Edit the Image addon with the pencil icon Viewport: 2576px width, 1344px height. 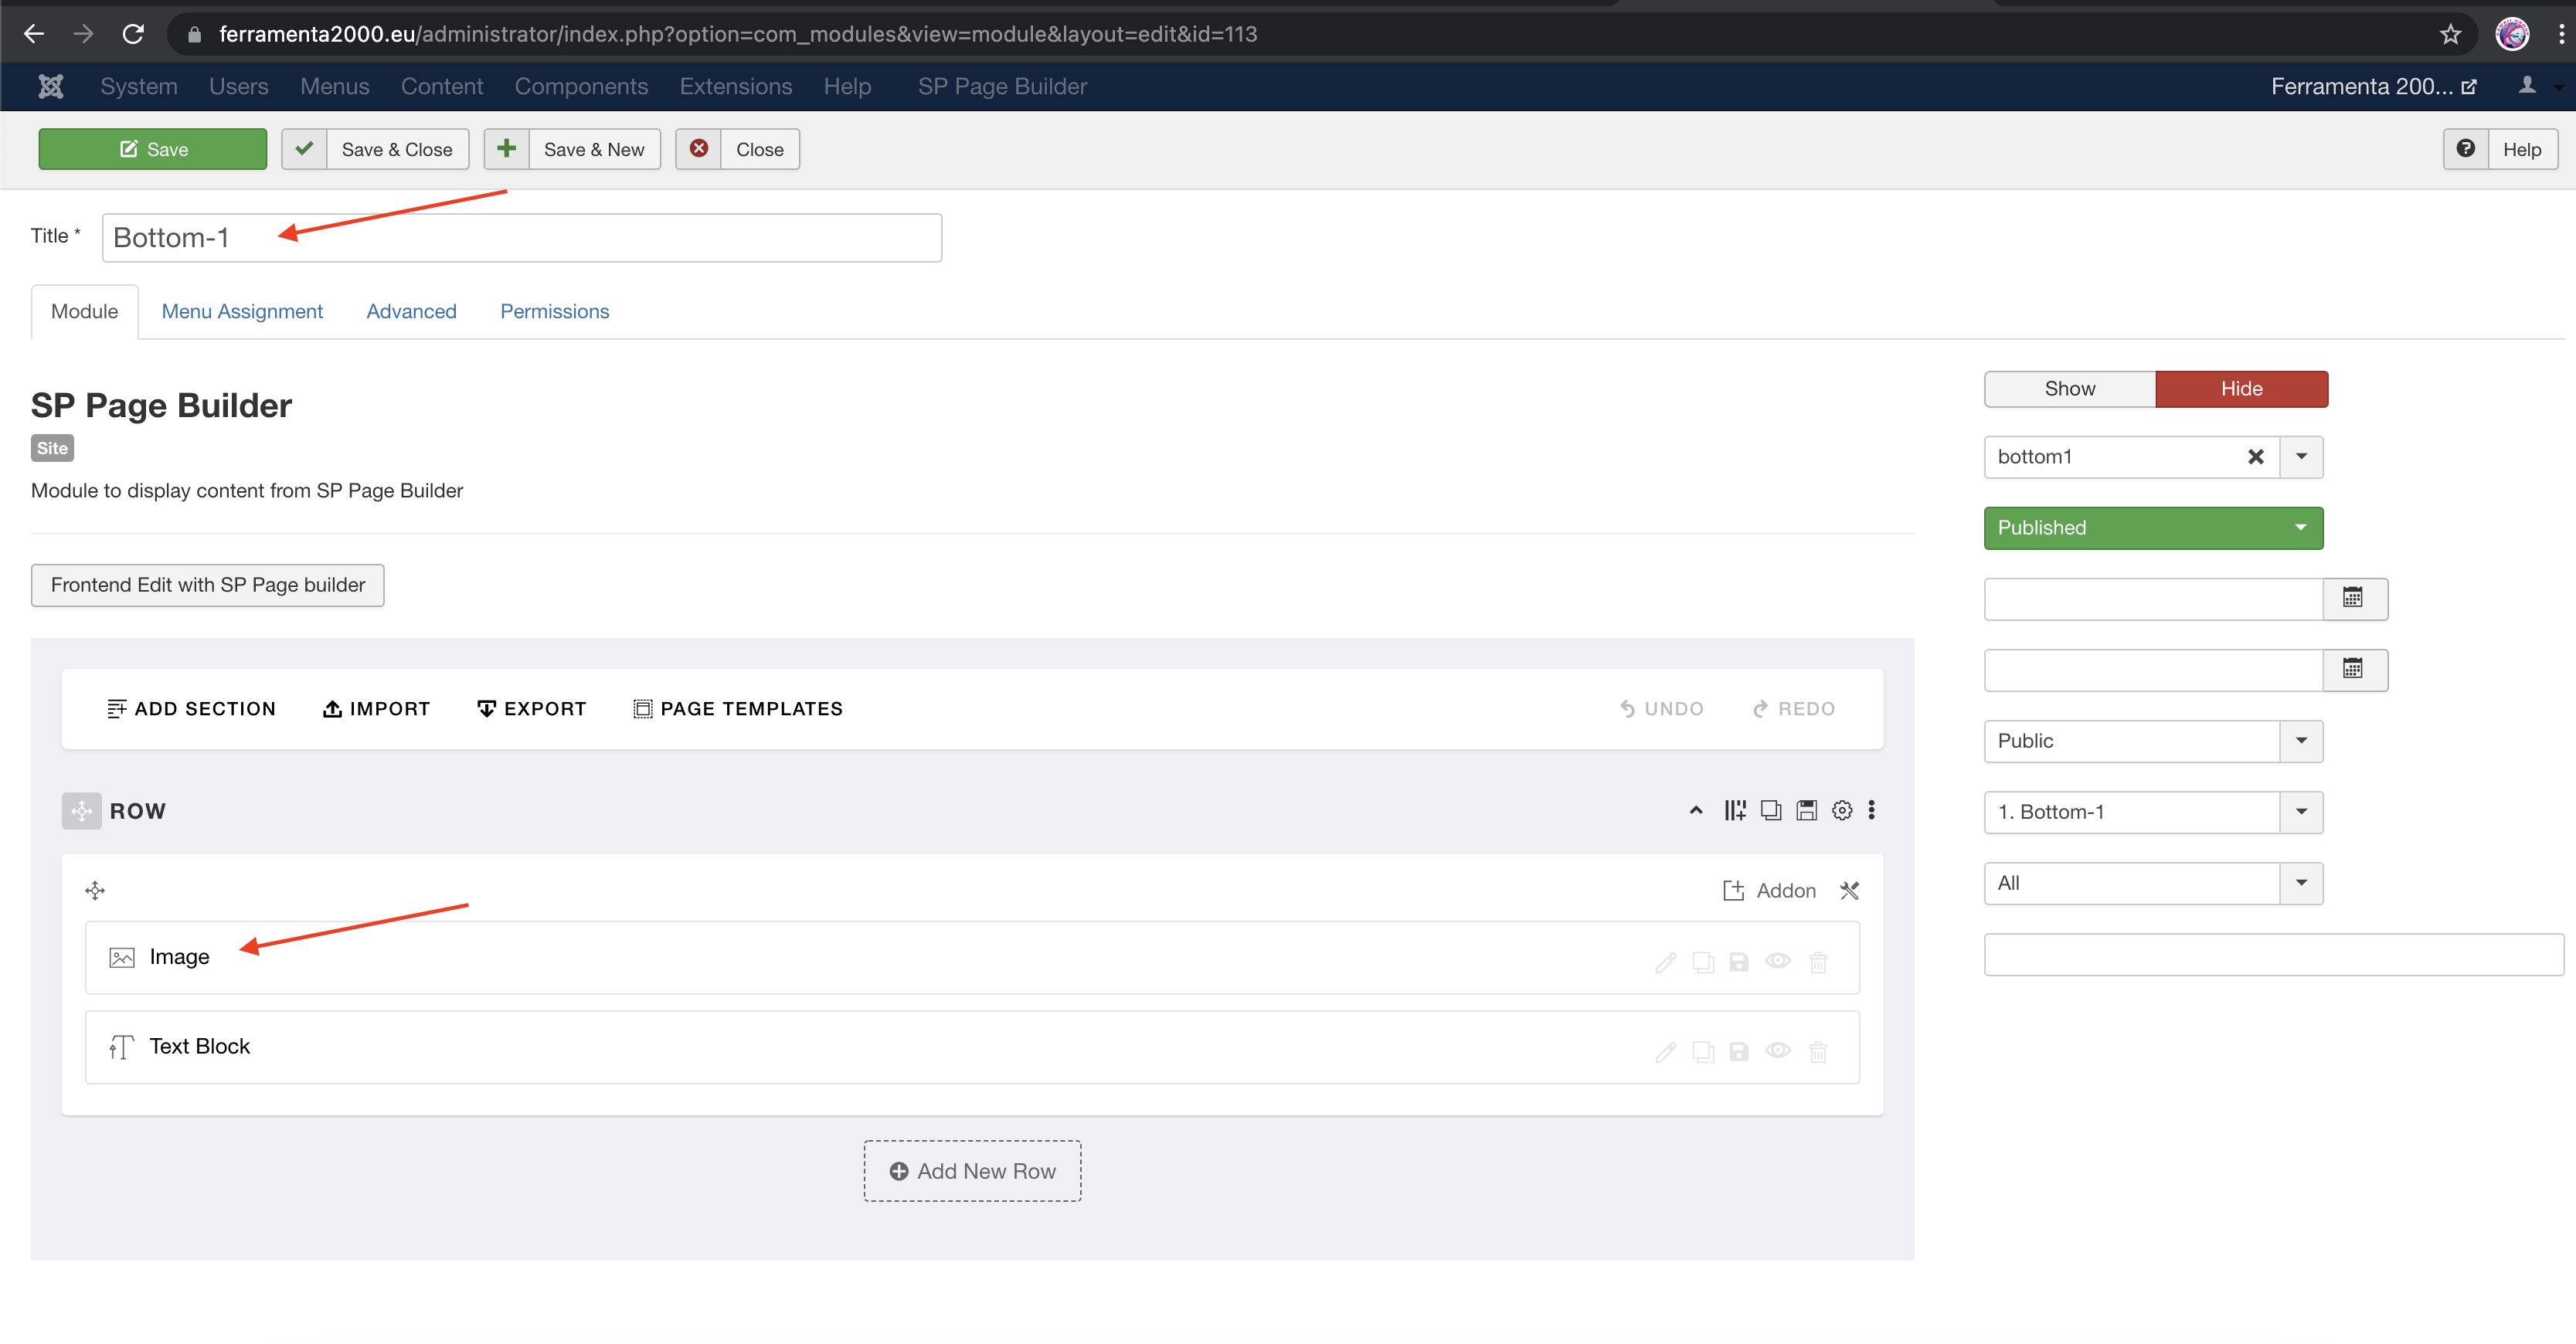tap(1666, 961)
